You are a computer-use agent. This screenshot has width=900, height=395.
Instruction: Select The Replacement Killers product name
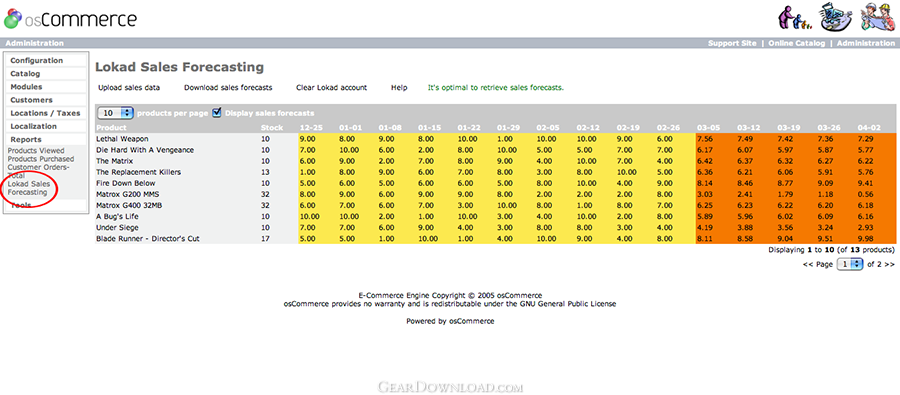138,172
